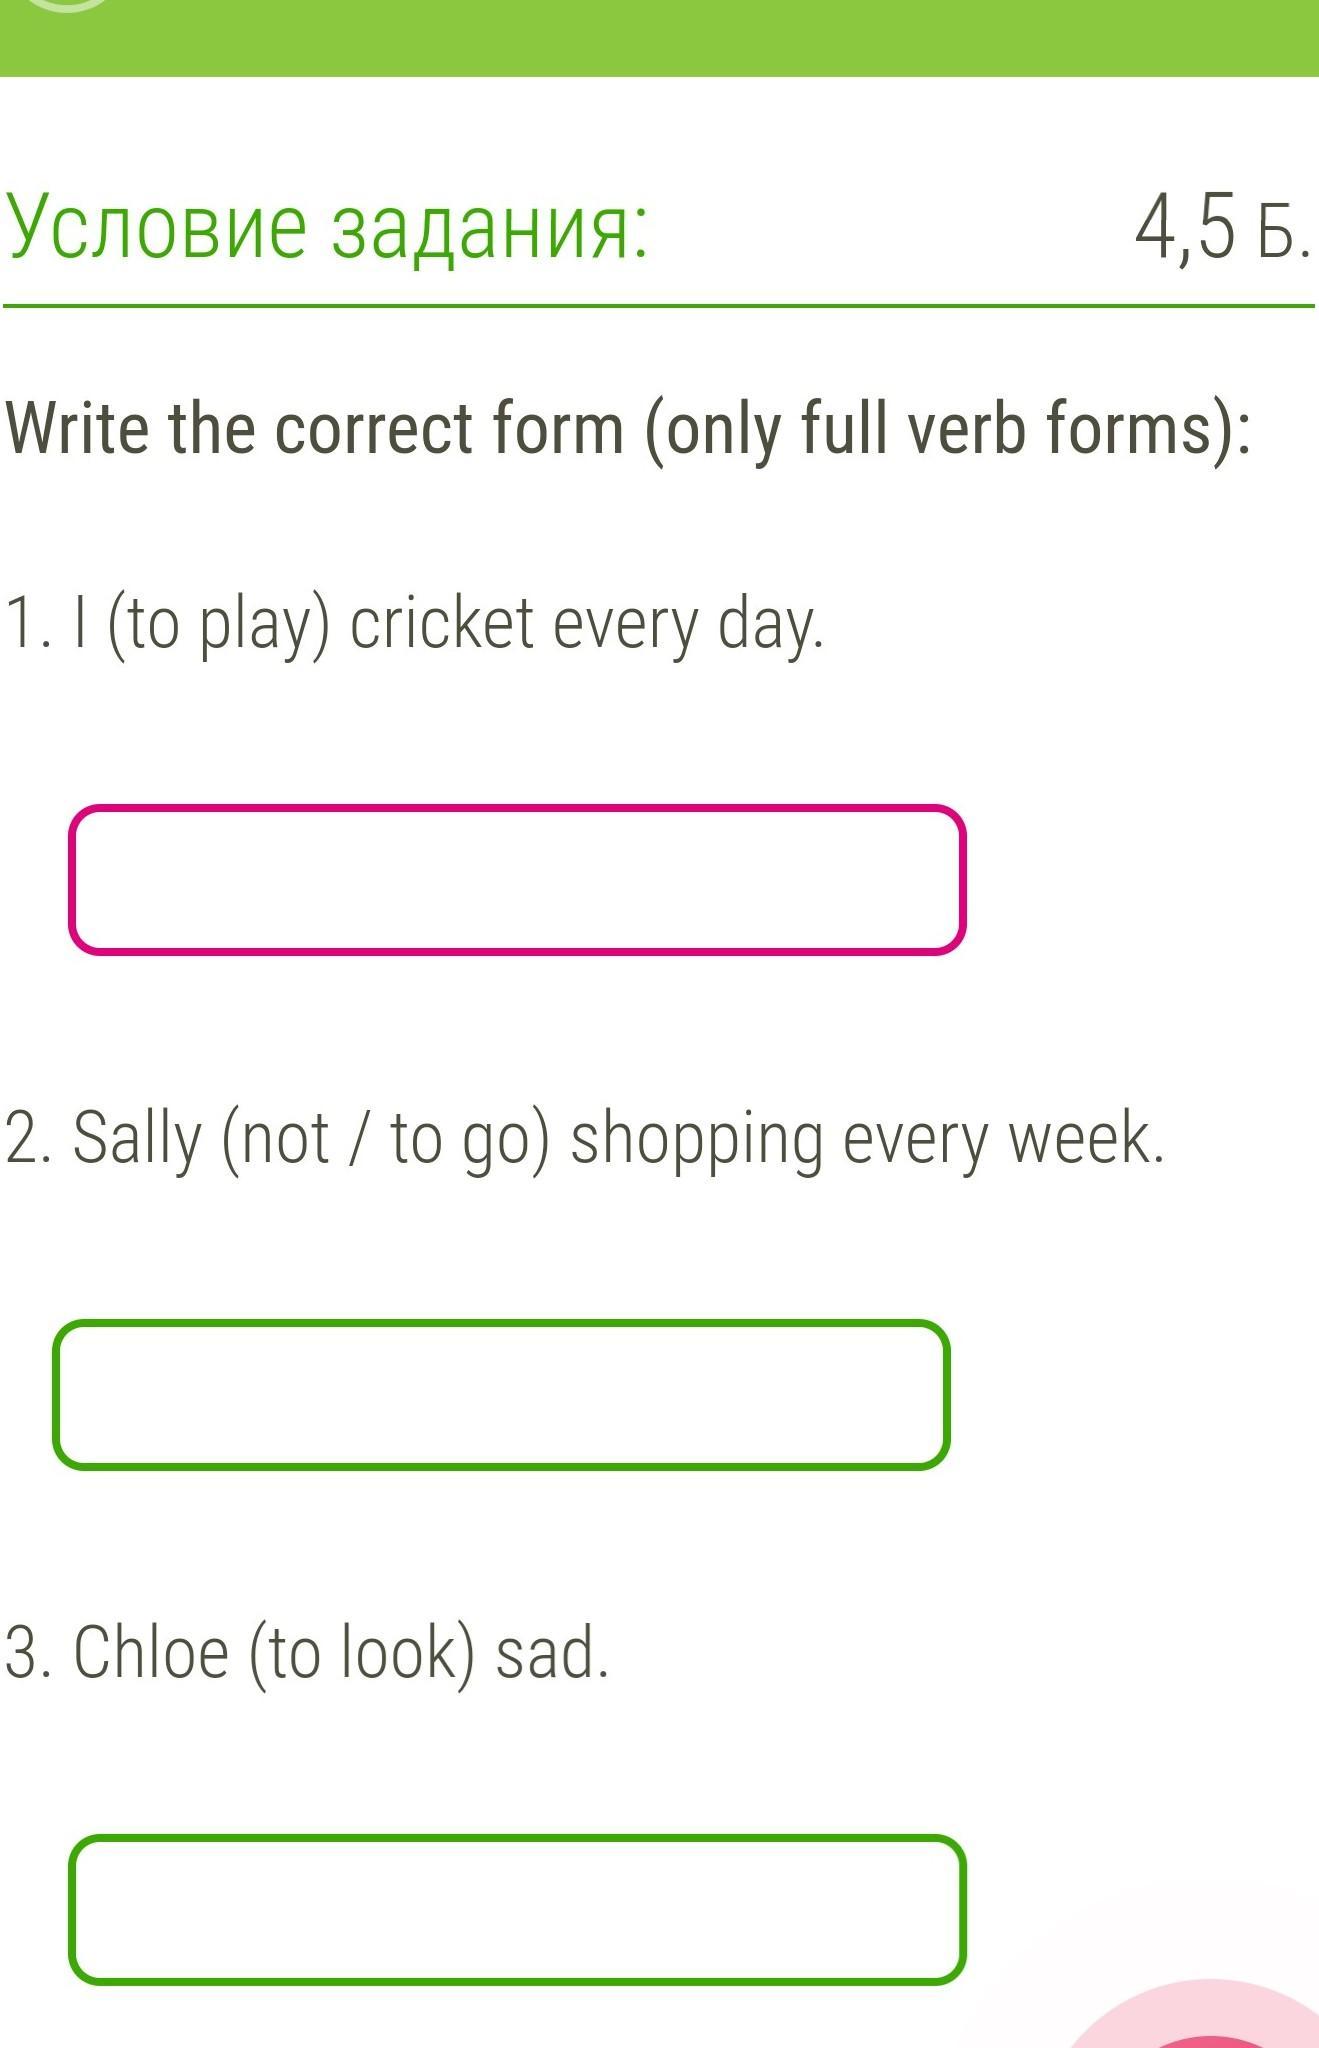The image size is (1319, 2048).
Task: Click the word "sad." in sentence 3
Action: pos(552,1652)
